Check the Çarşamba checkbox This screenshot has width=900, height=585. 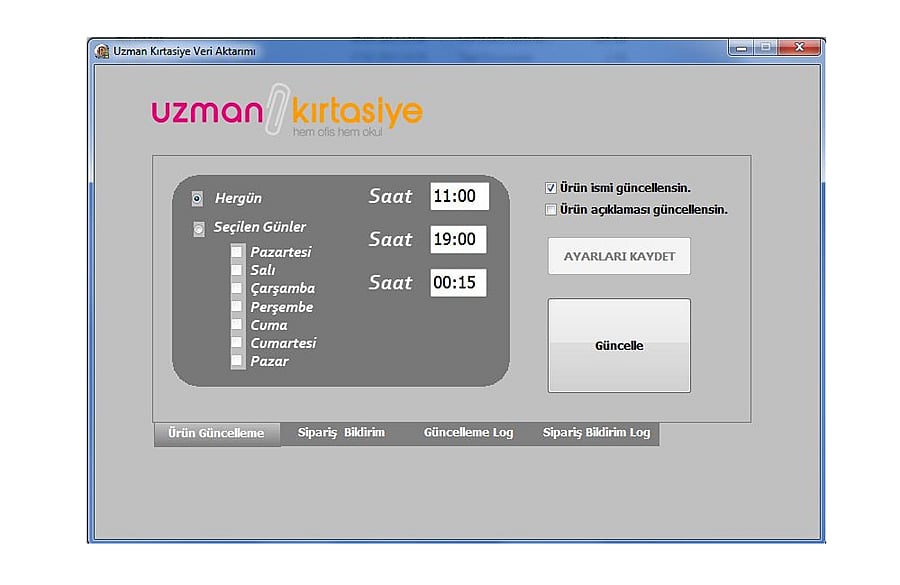236,288
